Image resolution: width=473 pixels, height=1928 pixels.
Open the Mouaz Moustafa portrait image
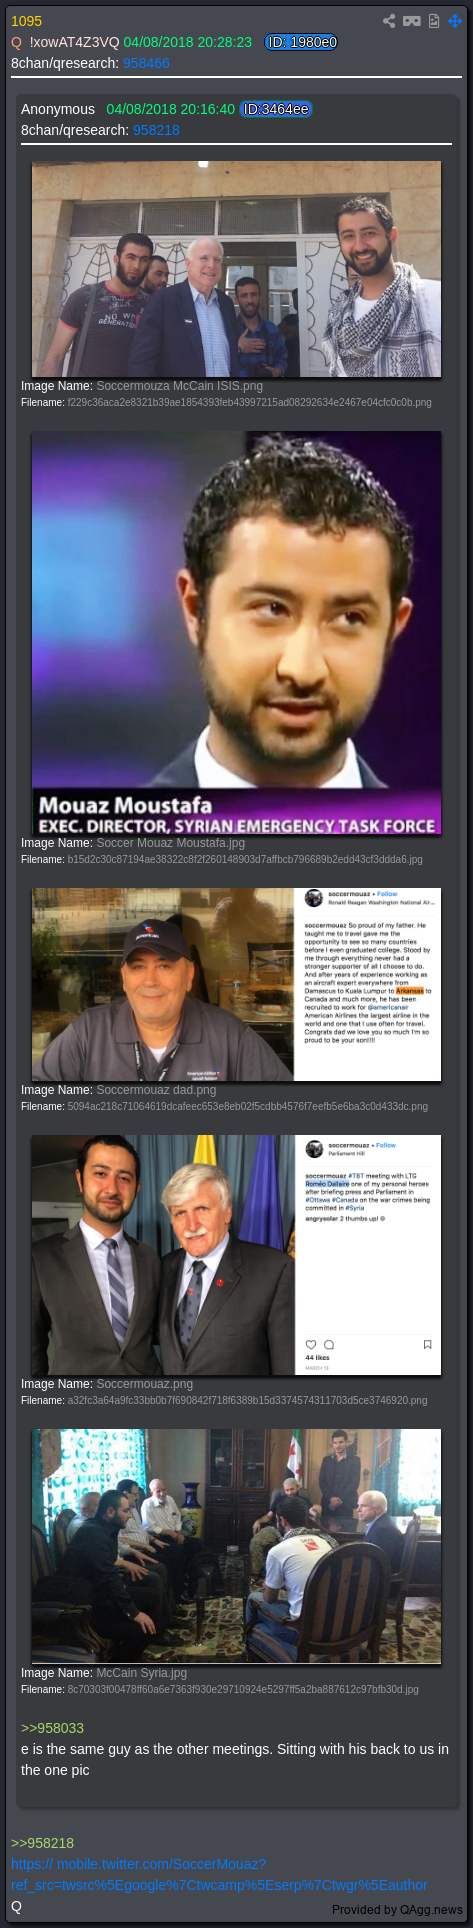click(236, 633)
